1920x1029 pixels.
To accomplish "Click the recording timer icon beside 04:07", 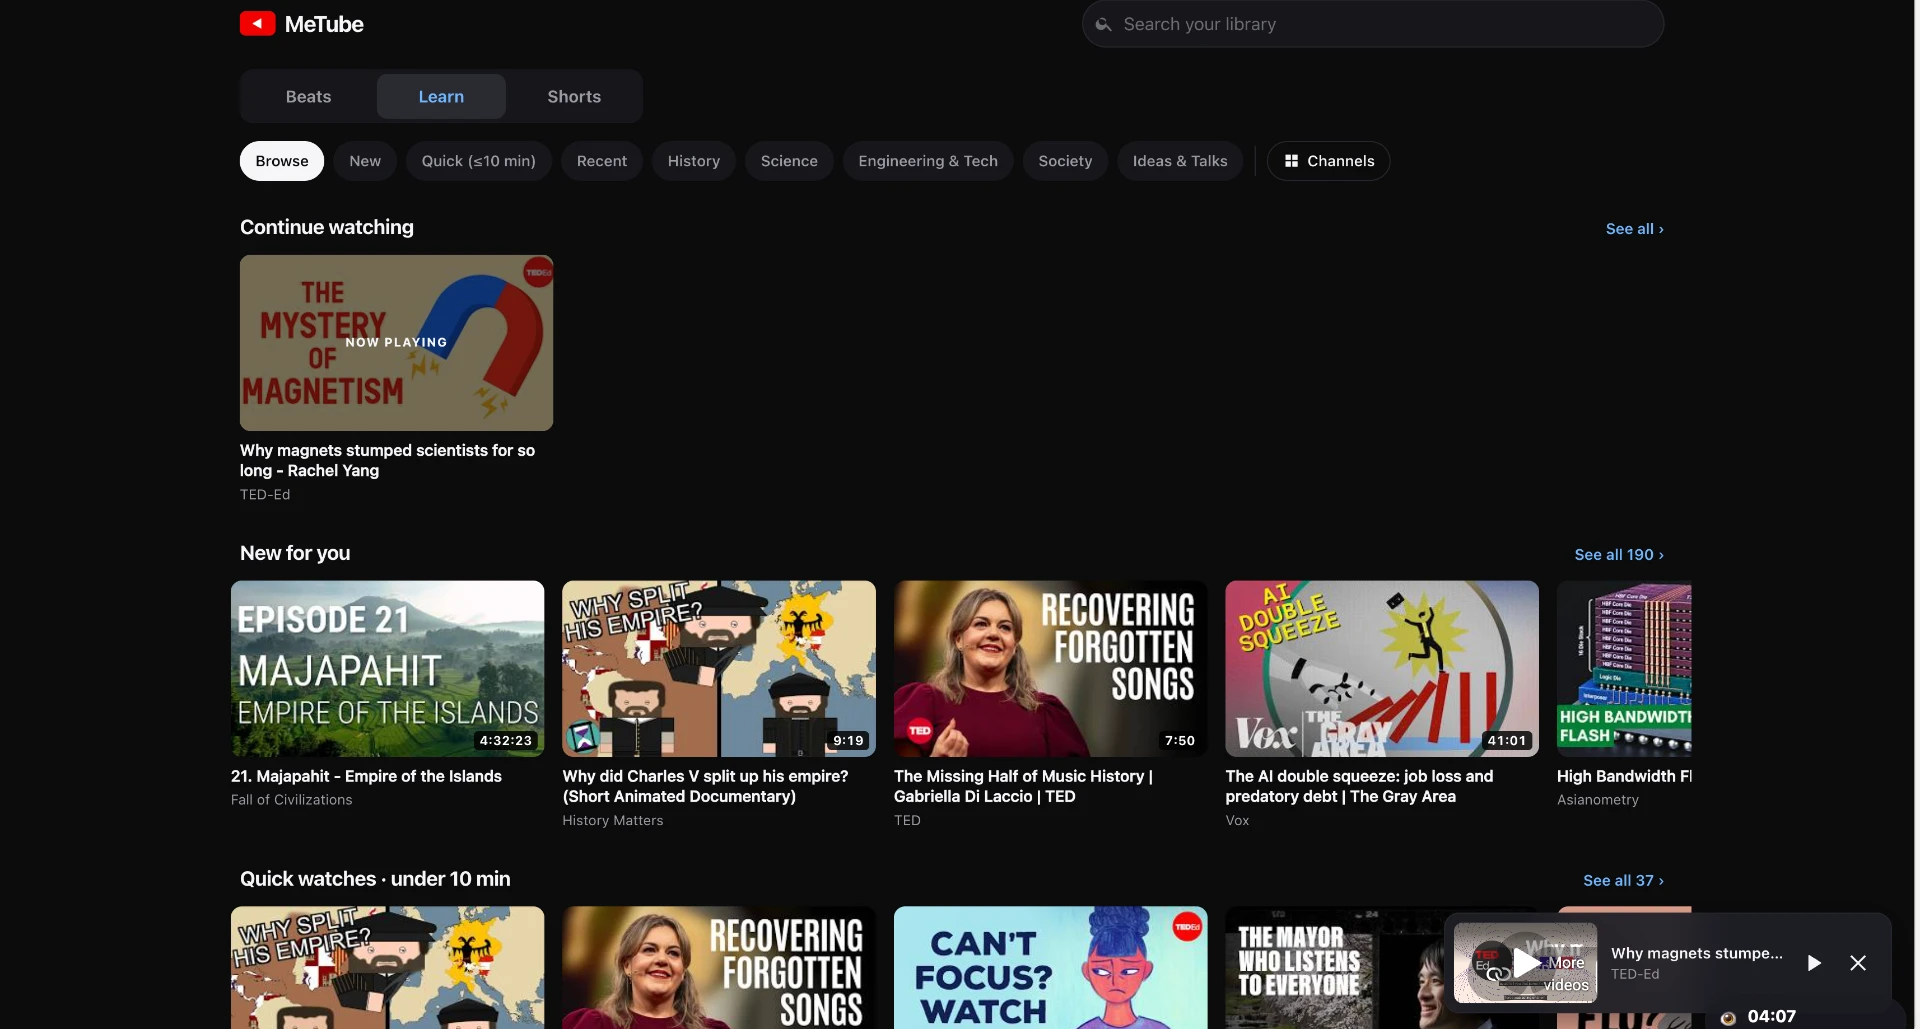I will pyautogui.click(x=1728, y=1017).
